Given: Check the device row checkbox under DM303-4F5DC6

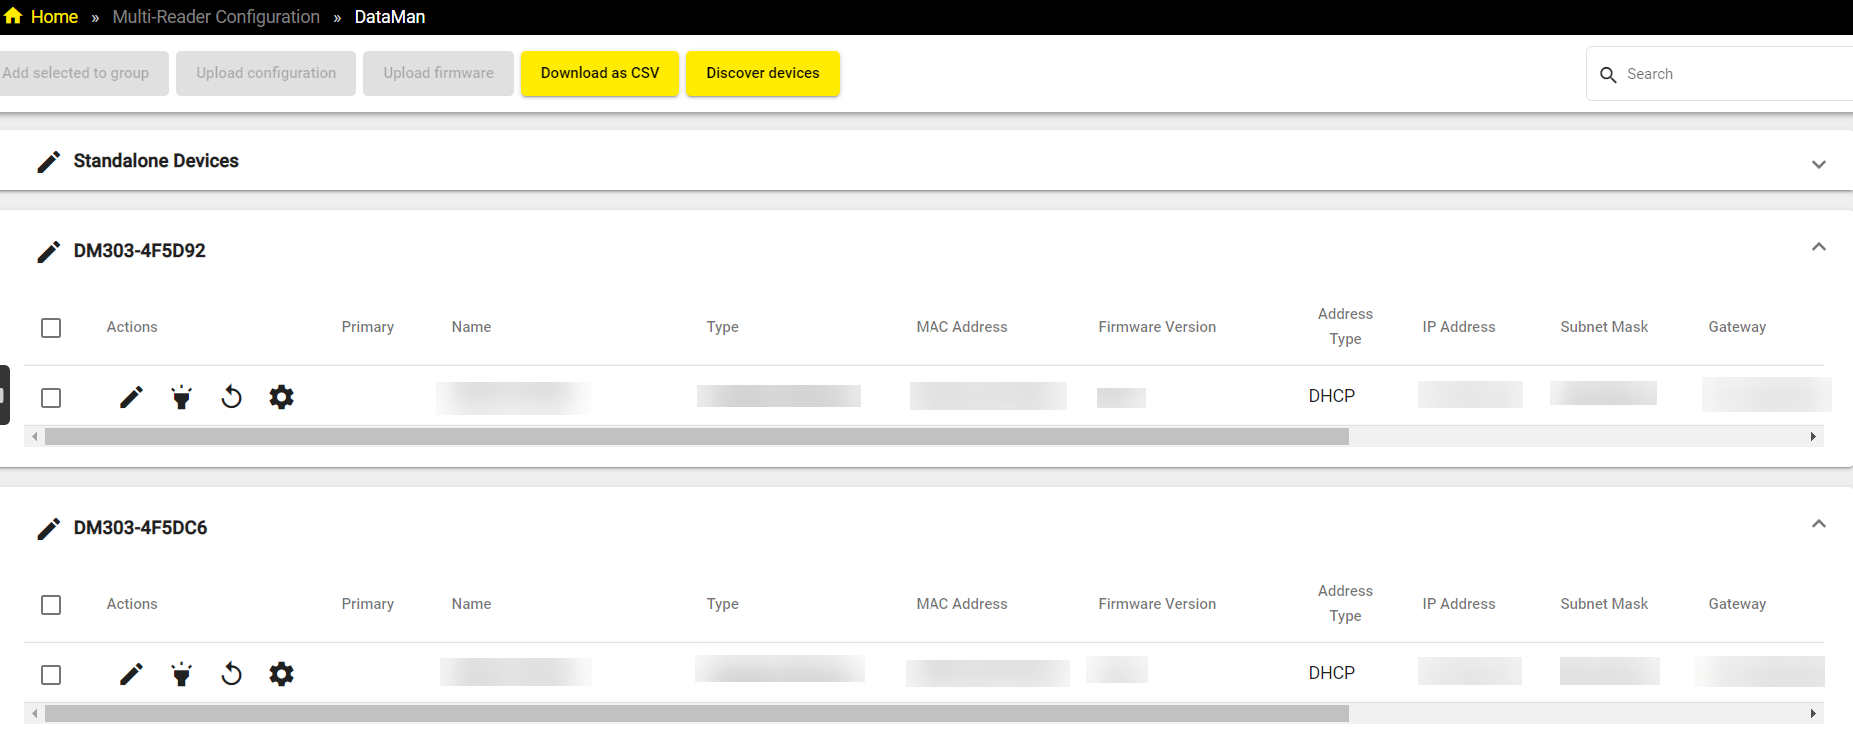Looking at the screenshot, I should pos(51,675).
